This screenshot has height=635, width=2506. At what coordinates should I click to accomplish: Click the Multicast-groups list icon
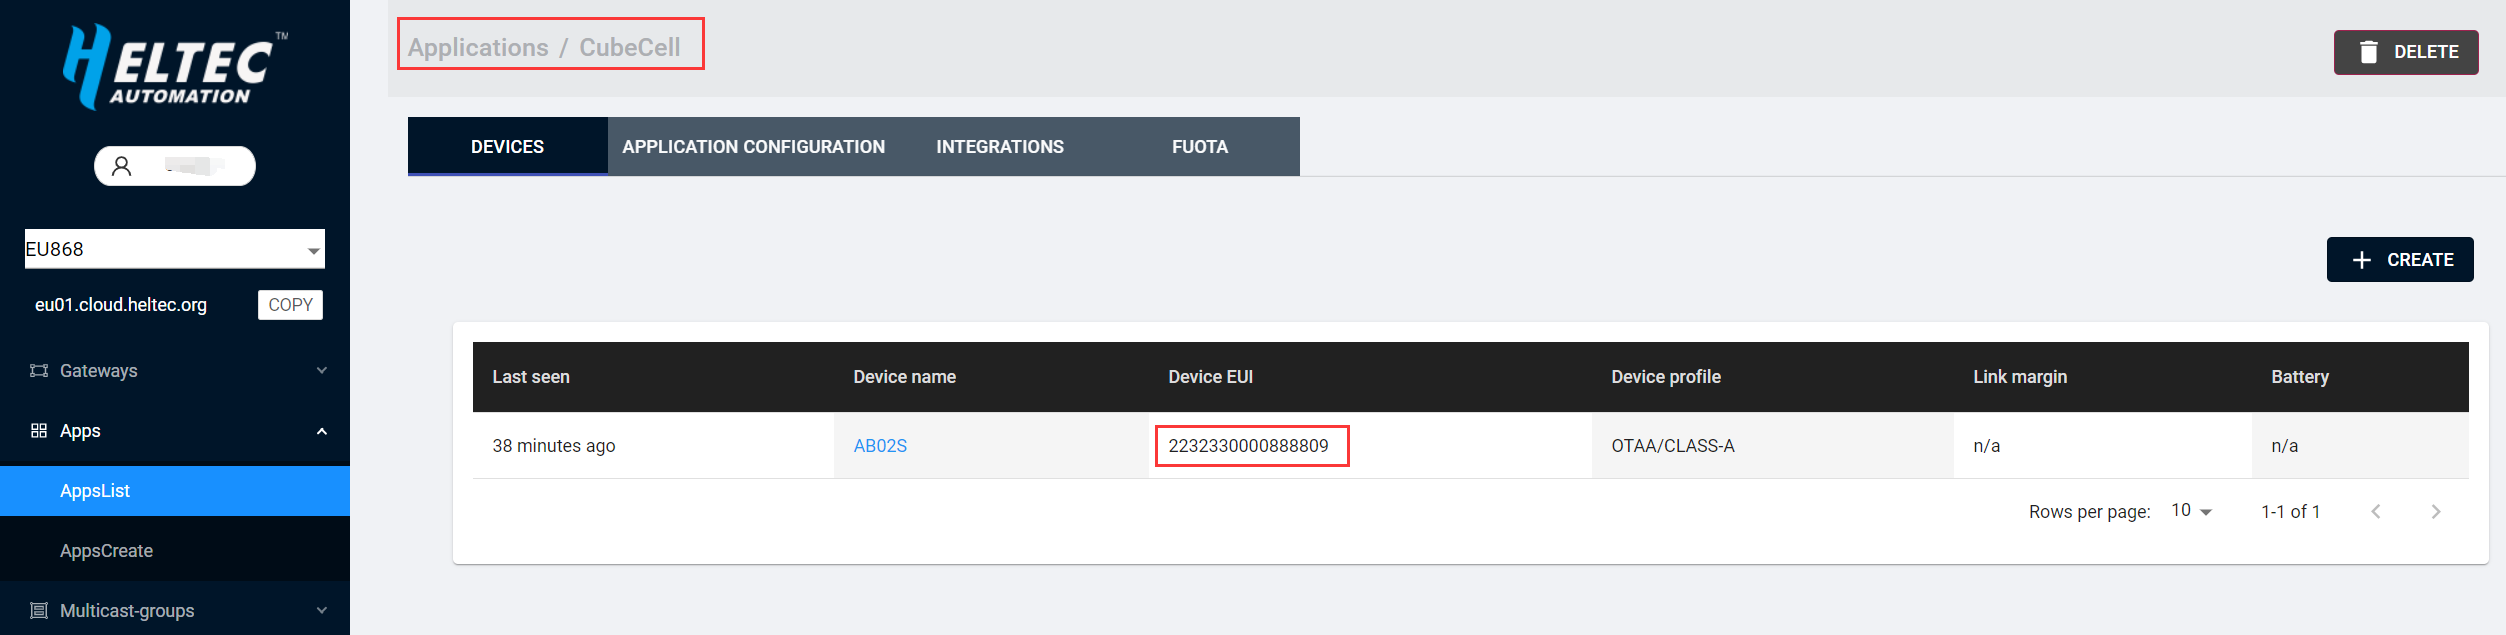39,611
